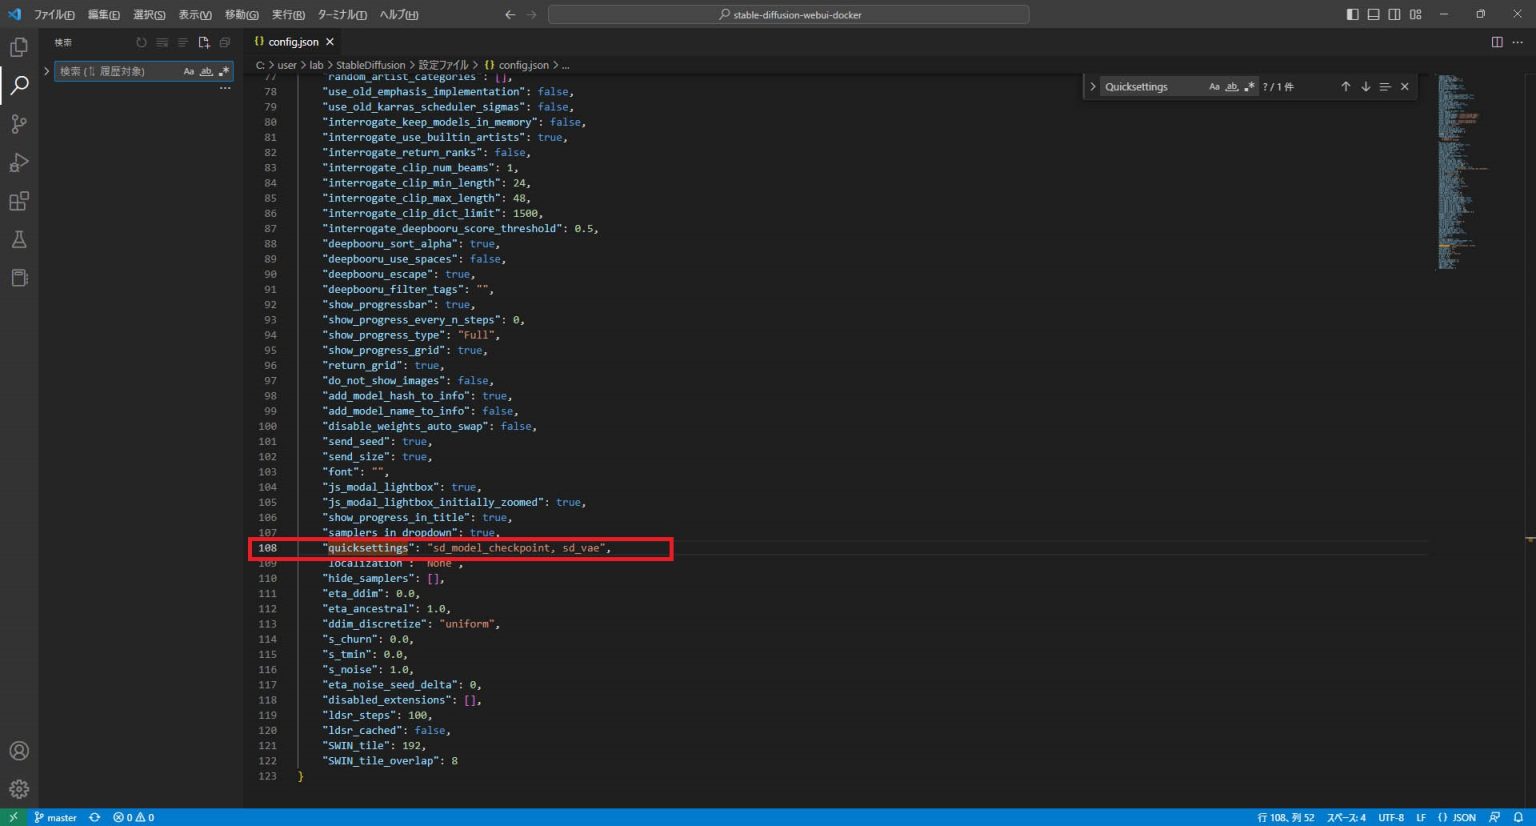This screenshot has width=1536, height=826.
Task: Enable regular expression search
Action: (1247, 86)
